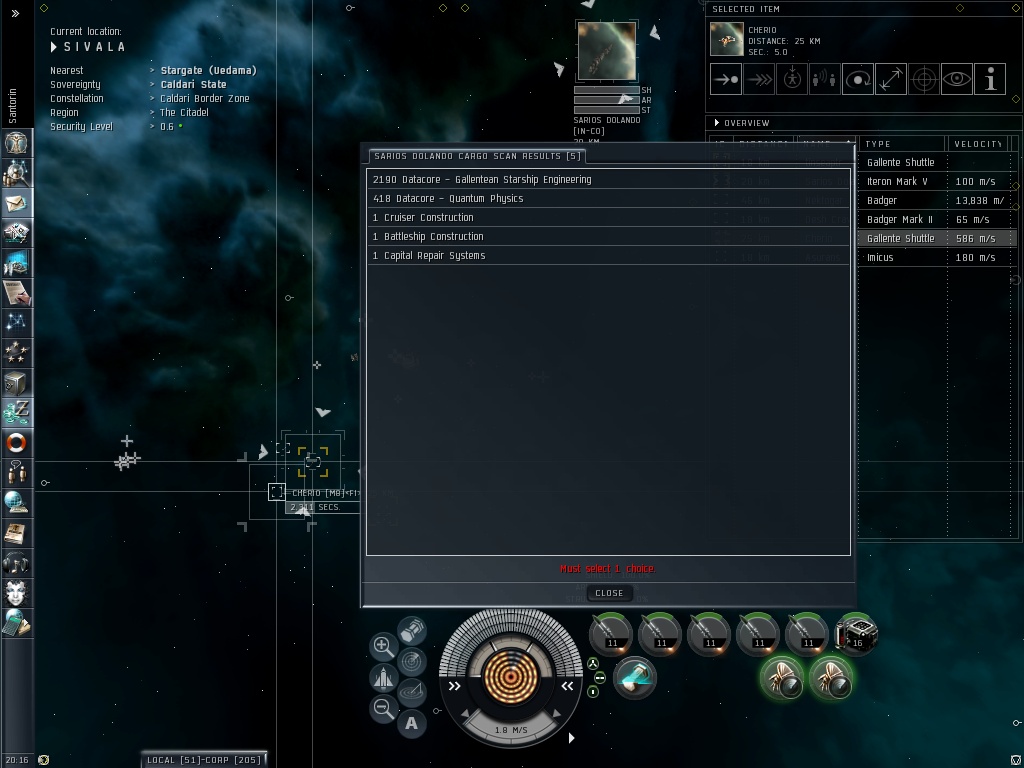This screenshot has height=768, width=1024.
Task: Open the mail envelope icon
Action: tap(16, 203)
